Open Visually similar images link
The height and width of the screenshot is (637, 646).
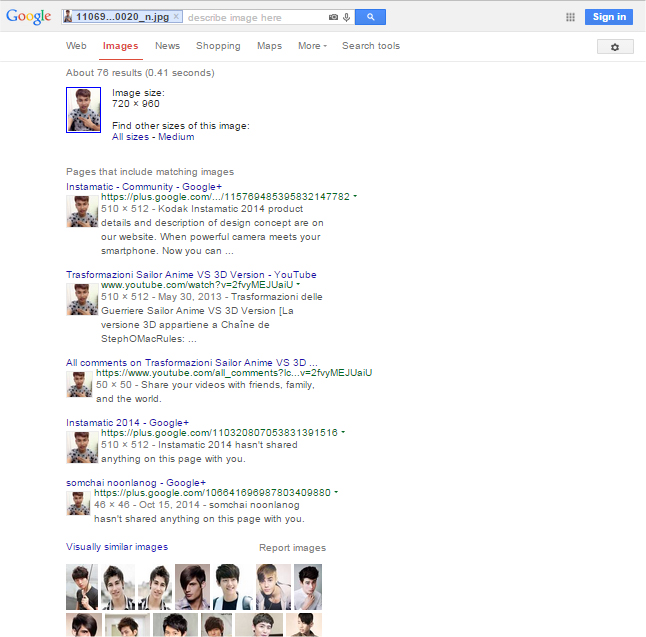(117, 547)
